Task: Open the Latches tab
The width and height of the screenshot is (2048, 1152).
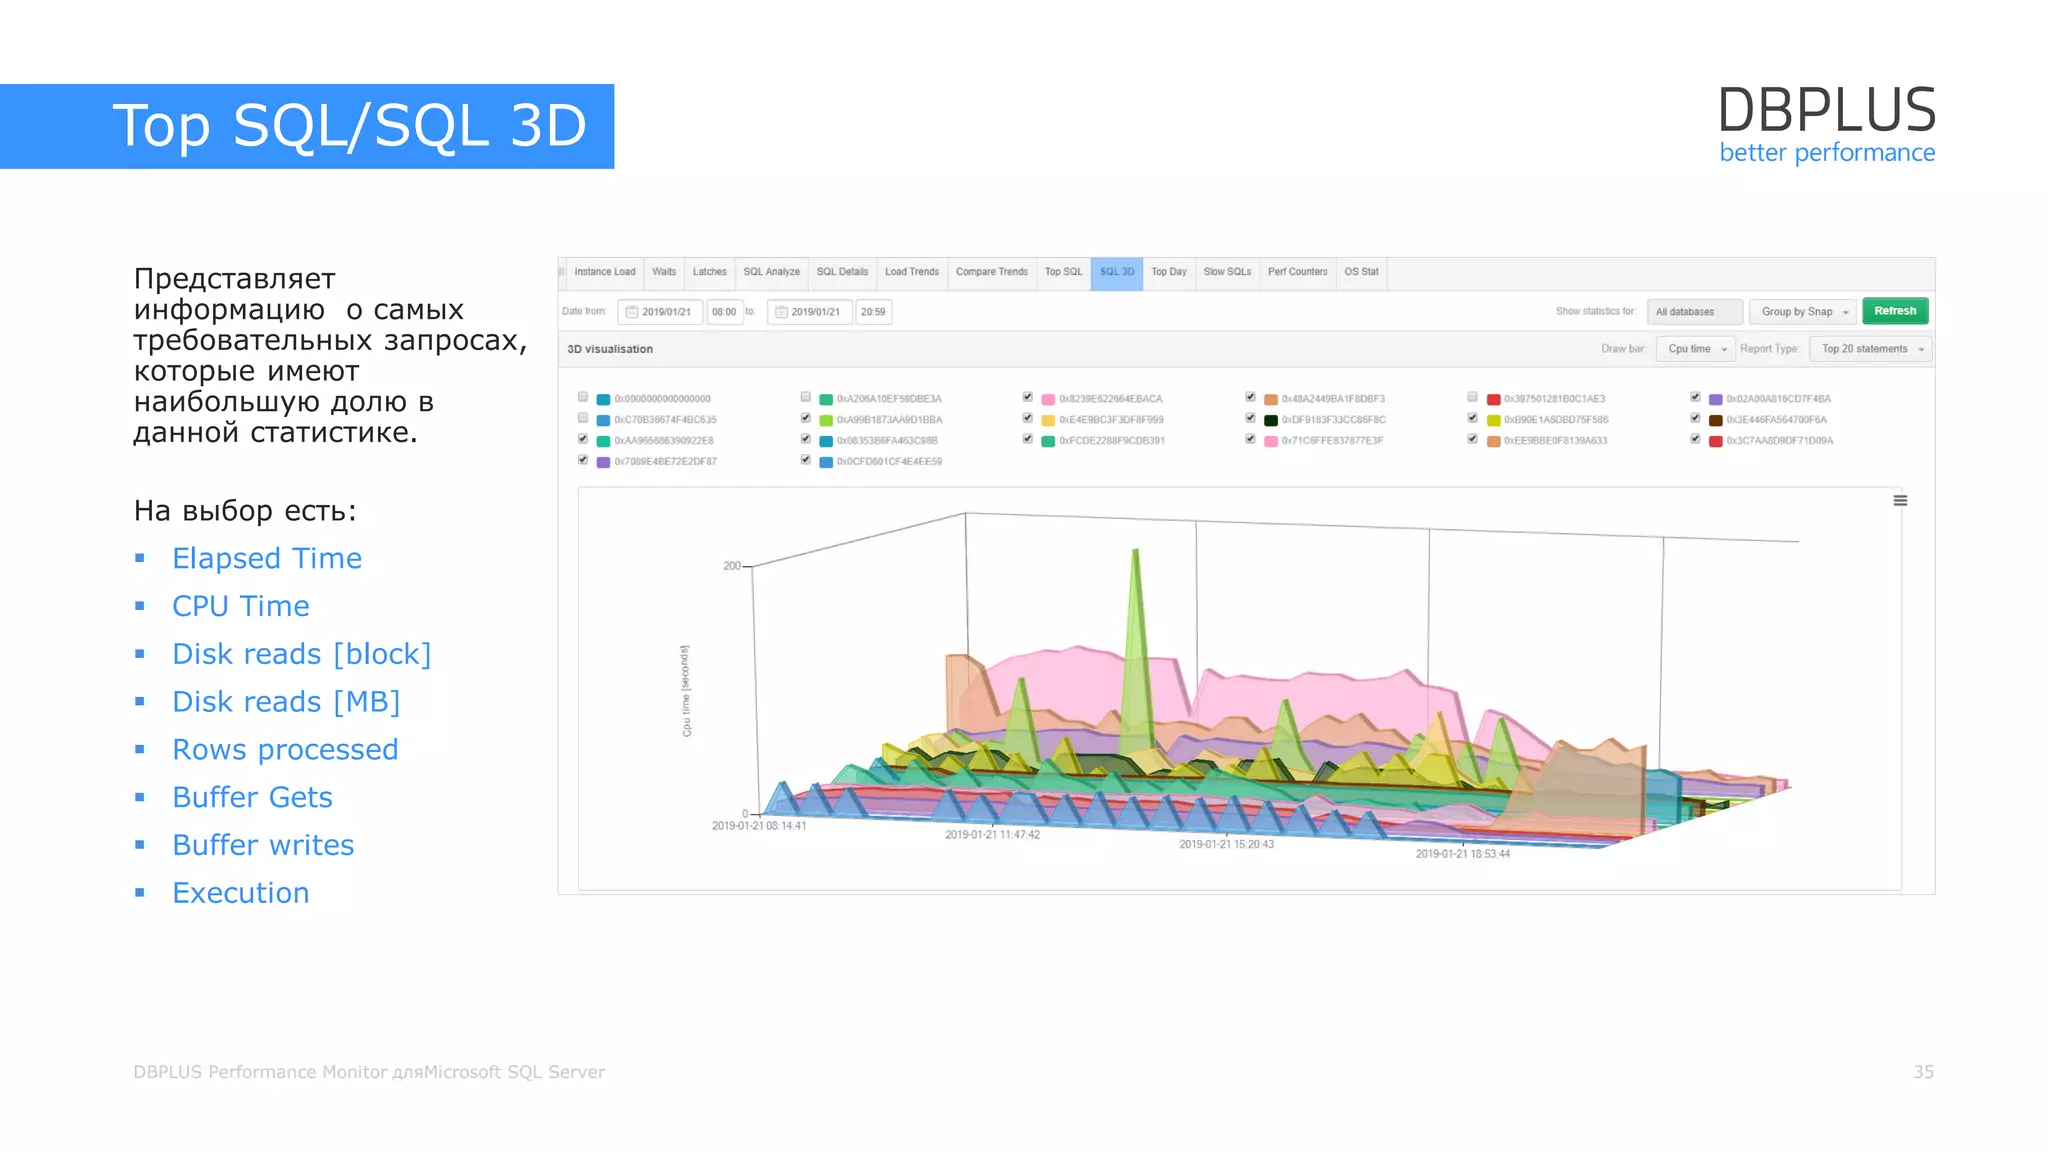Action: [x=709, y=272]
